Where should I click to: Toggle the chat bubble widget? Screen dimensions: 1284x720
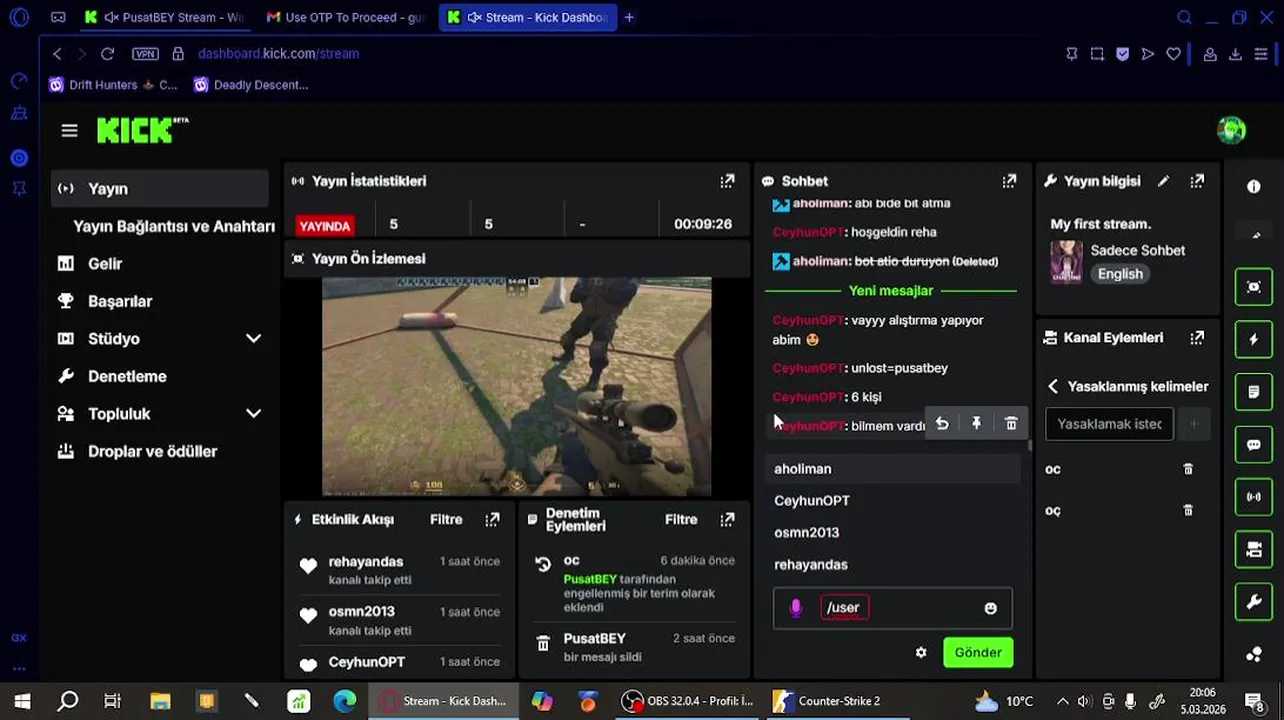[x=1254, y=444]
